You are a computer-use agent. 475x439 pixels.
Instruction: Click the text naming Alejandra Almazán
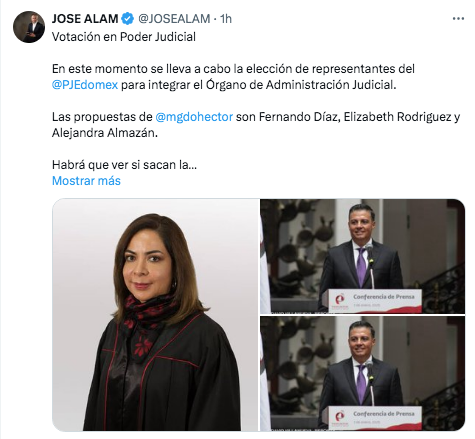coord(105,133)
